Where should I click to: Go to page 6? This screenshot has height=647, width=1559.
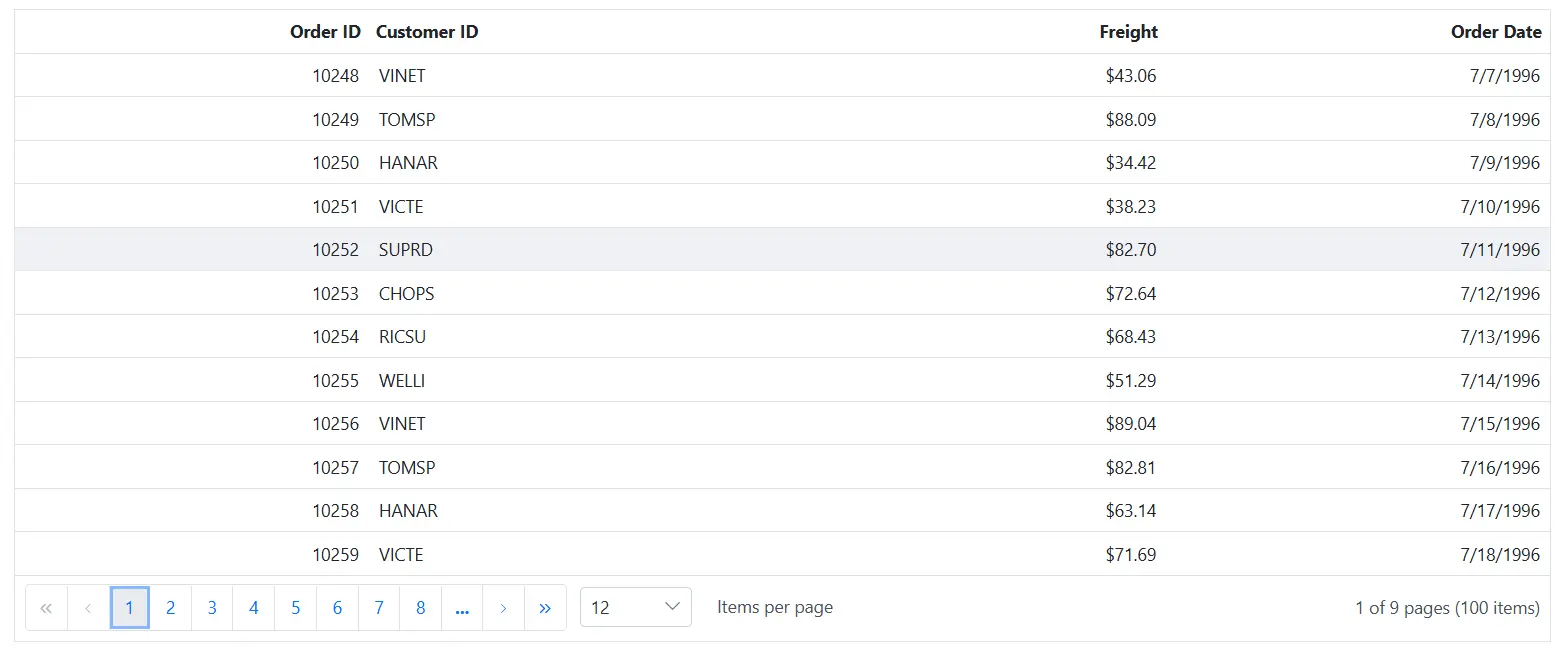(x=337, y=608)
